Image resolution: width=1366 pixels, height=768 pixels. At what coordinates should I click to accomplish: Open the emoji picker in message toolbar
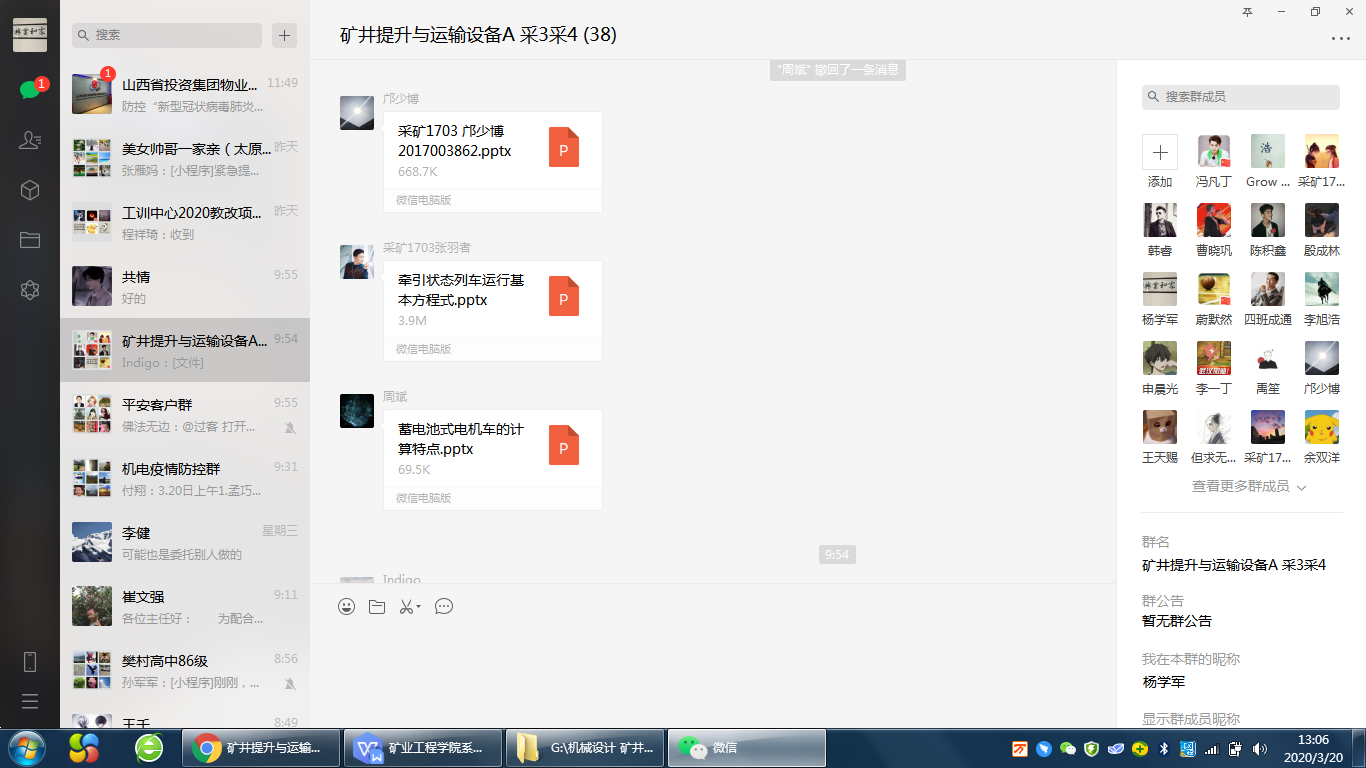[347, 606]
